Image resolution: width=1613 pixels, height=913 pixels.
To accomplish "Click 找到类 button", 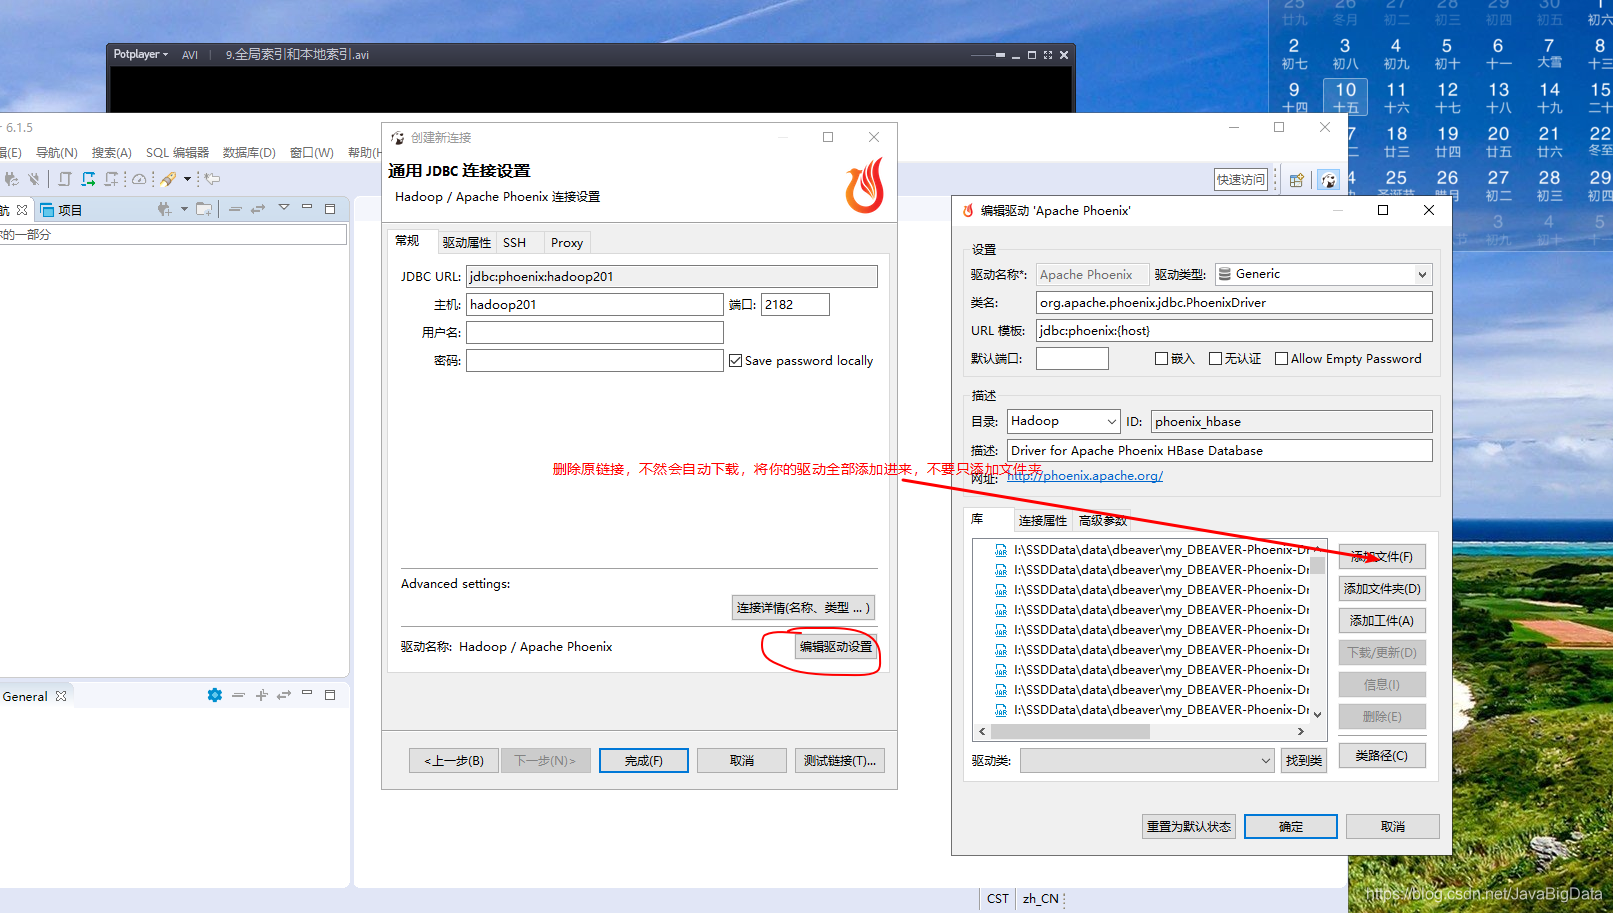I will (1304, 761).
